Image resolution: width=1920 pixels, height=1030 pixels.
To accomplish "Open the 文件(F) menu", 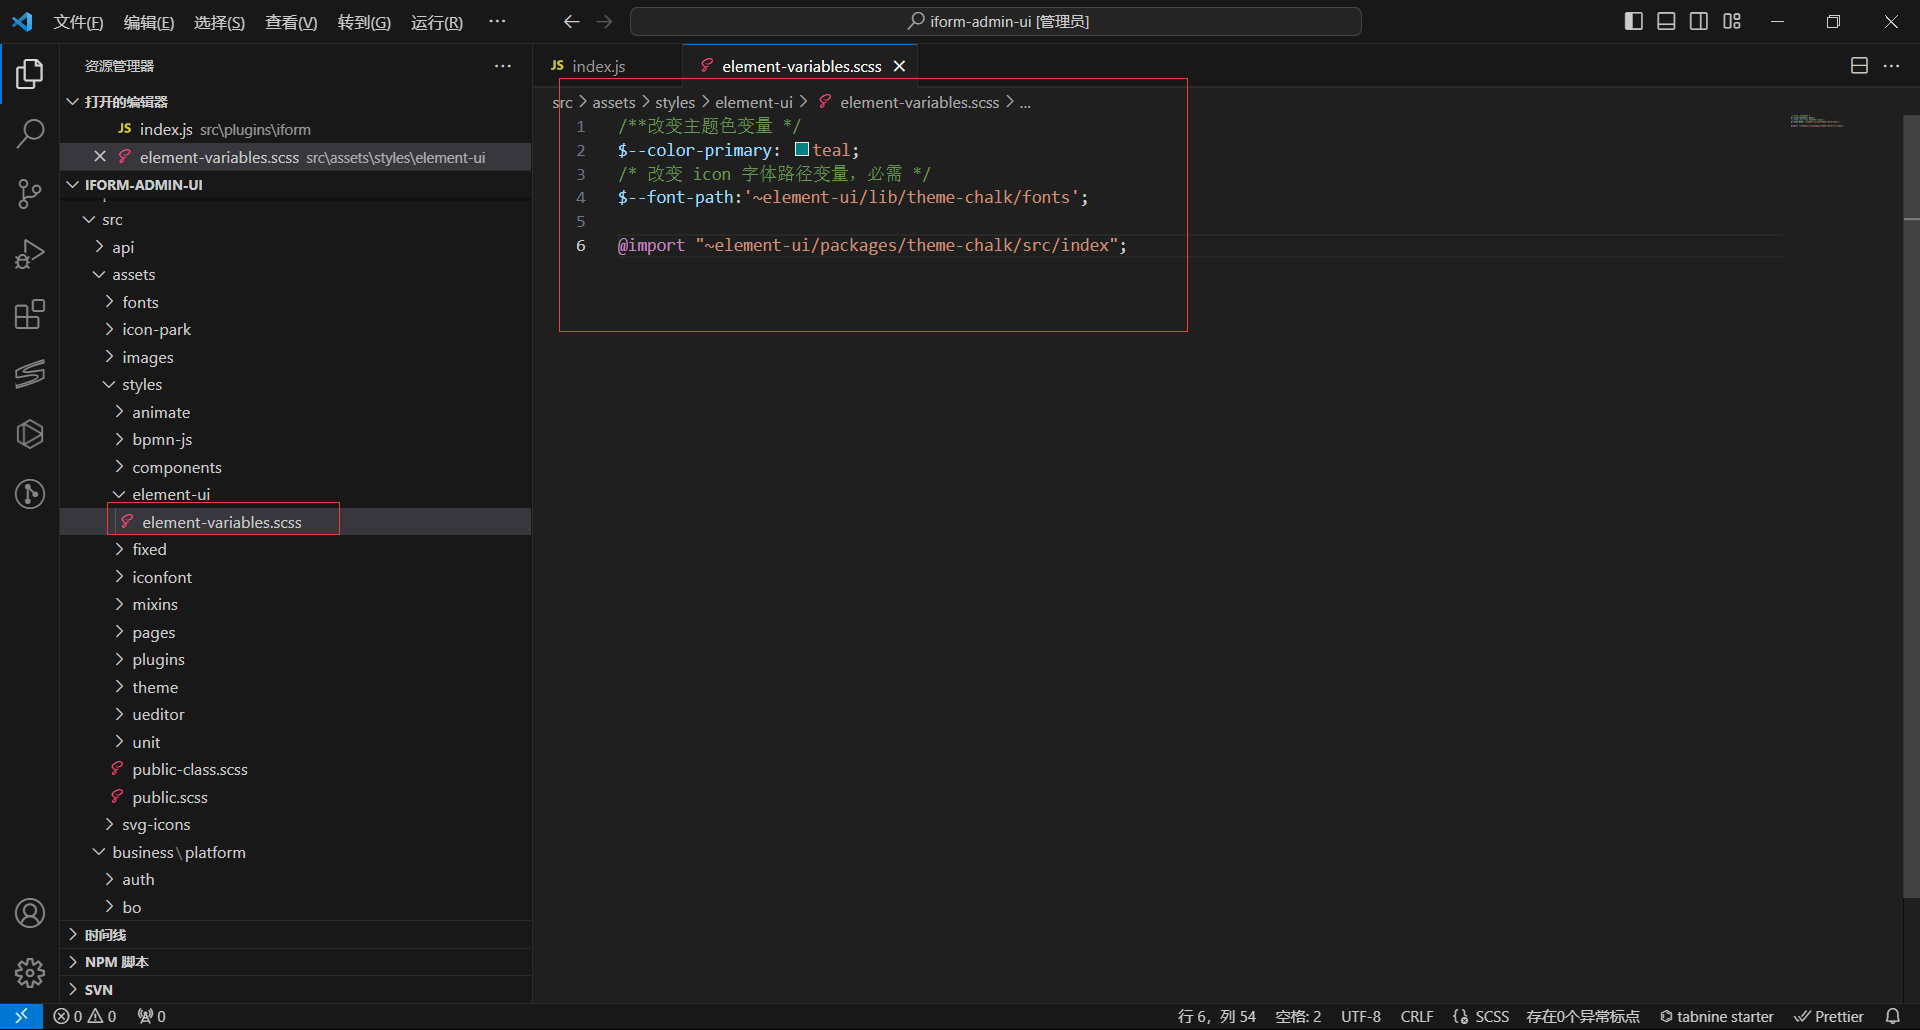I will click(x=78, y=22).
